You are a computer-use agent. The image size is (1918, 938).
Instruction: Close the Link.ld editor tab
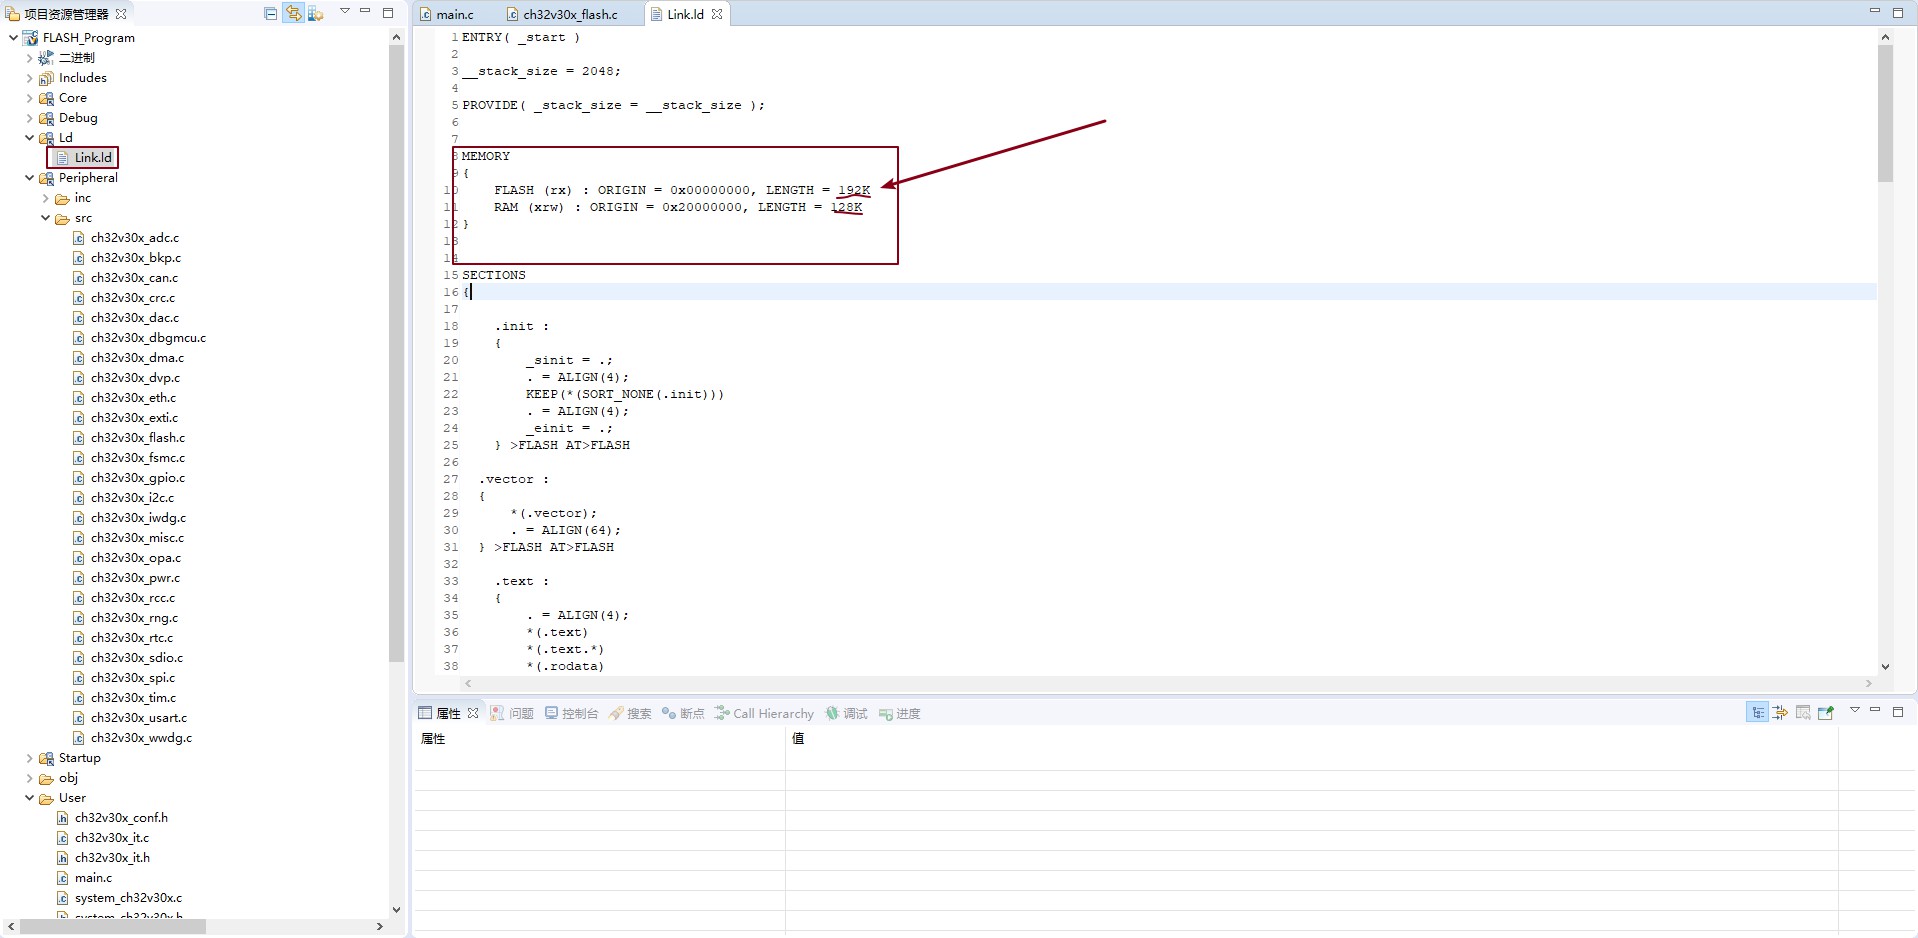717,14
